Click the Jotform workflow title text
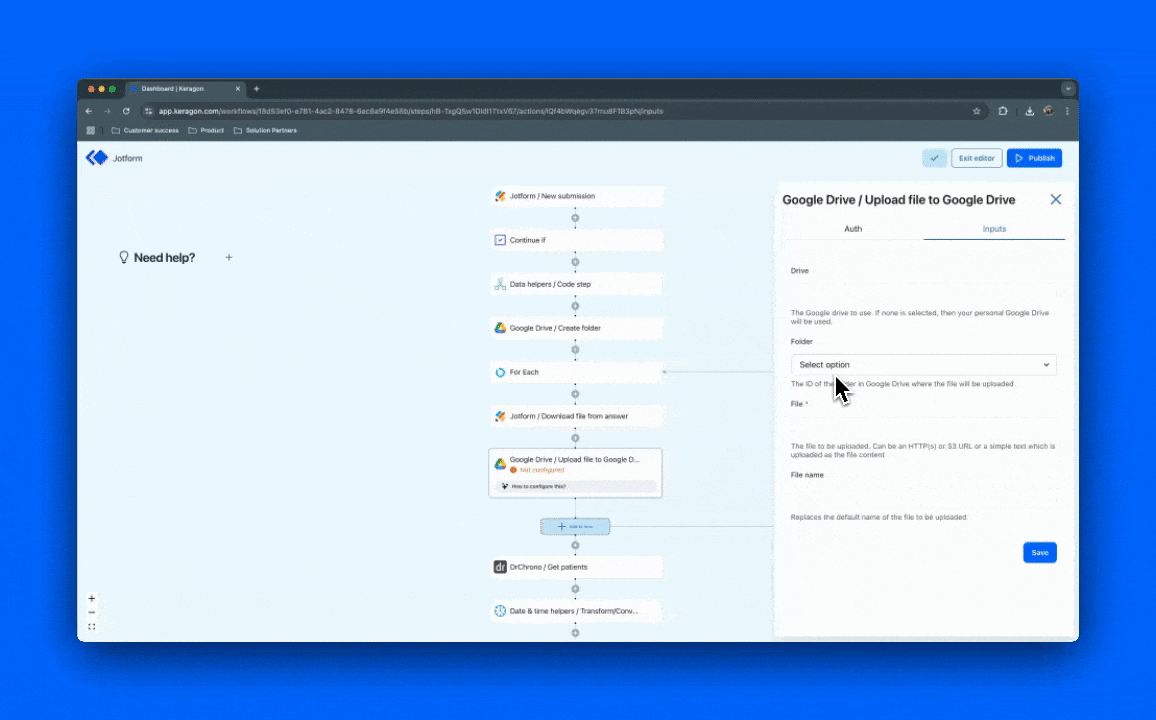 pyautogui.click(x=128, y=158)
